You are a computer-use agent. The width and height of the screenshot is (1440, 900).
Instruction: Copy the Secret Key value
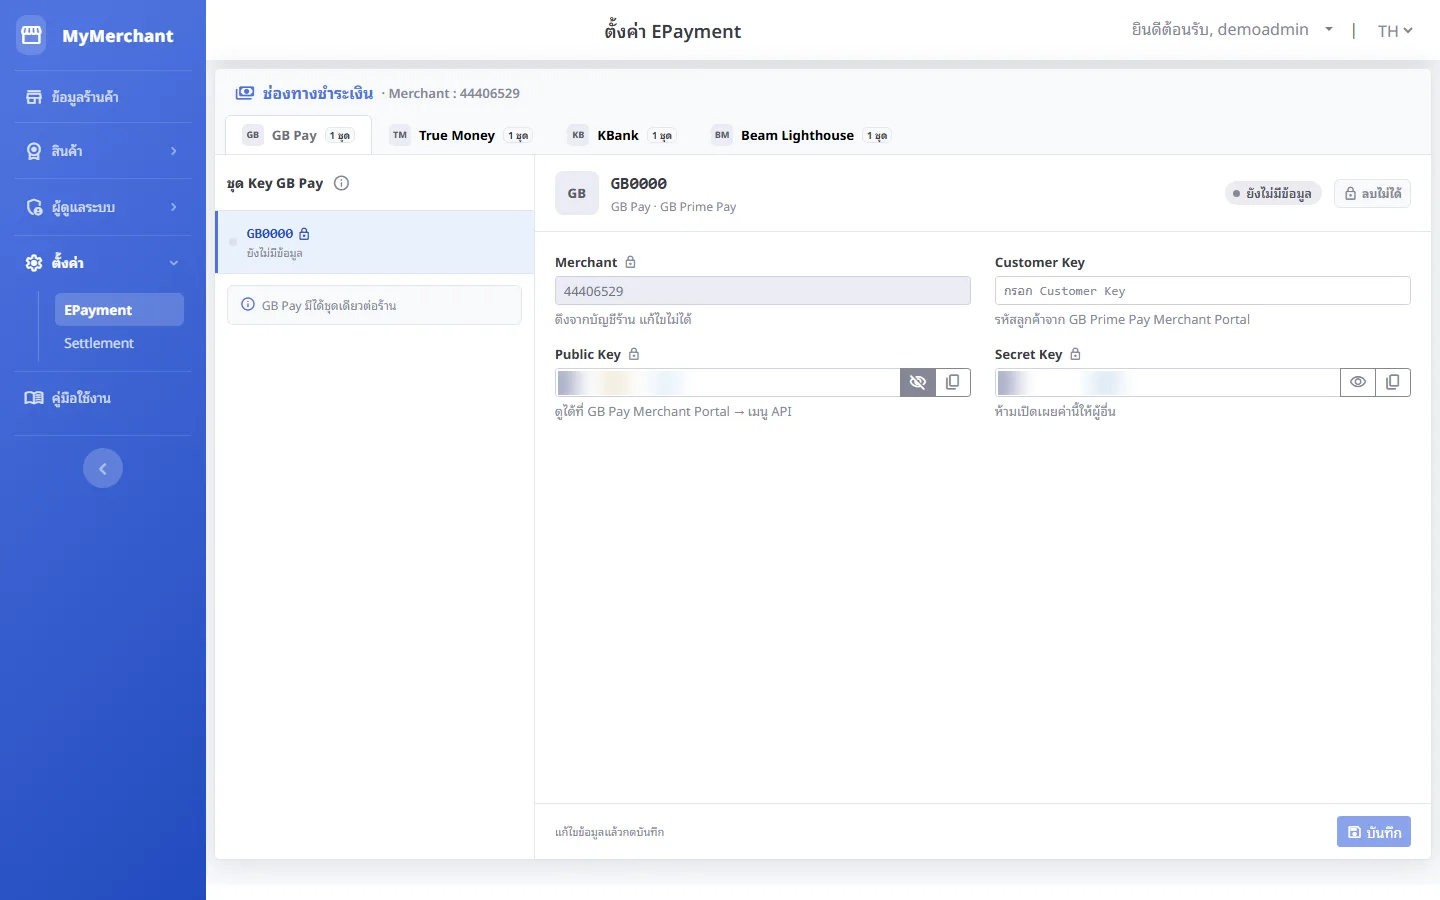tap(1393, 382)
